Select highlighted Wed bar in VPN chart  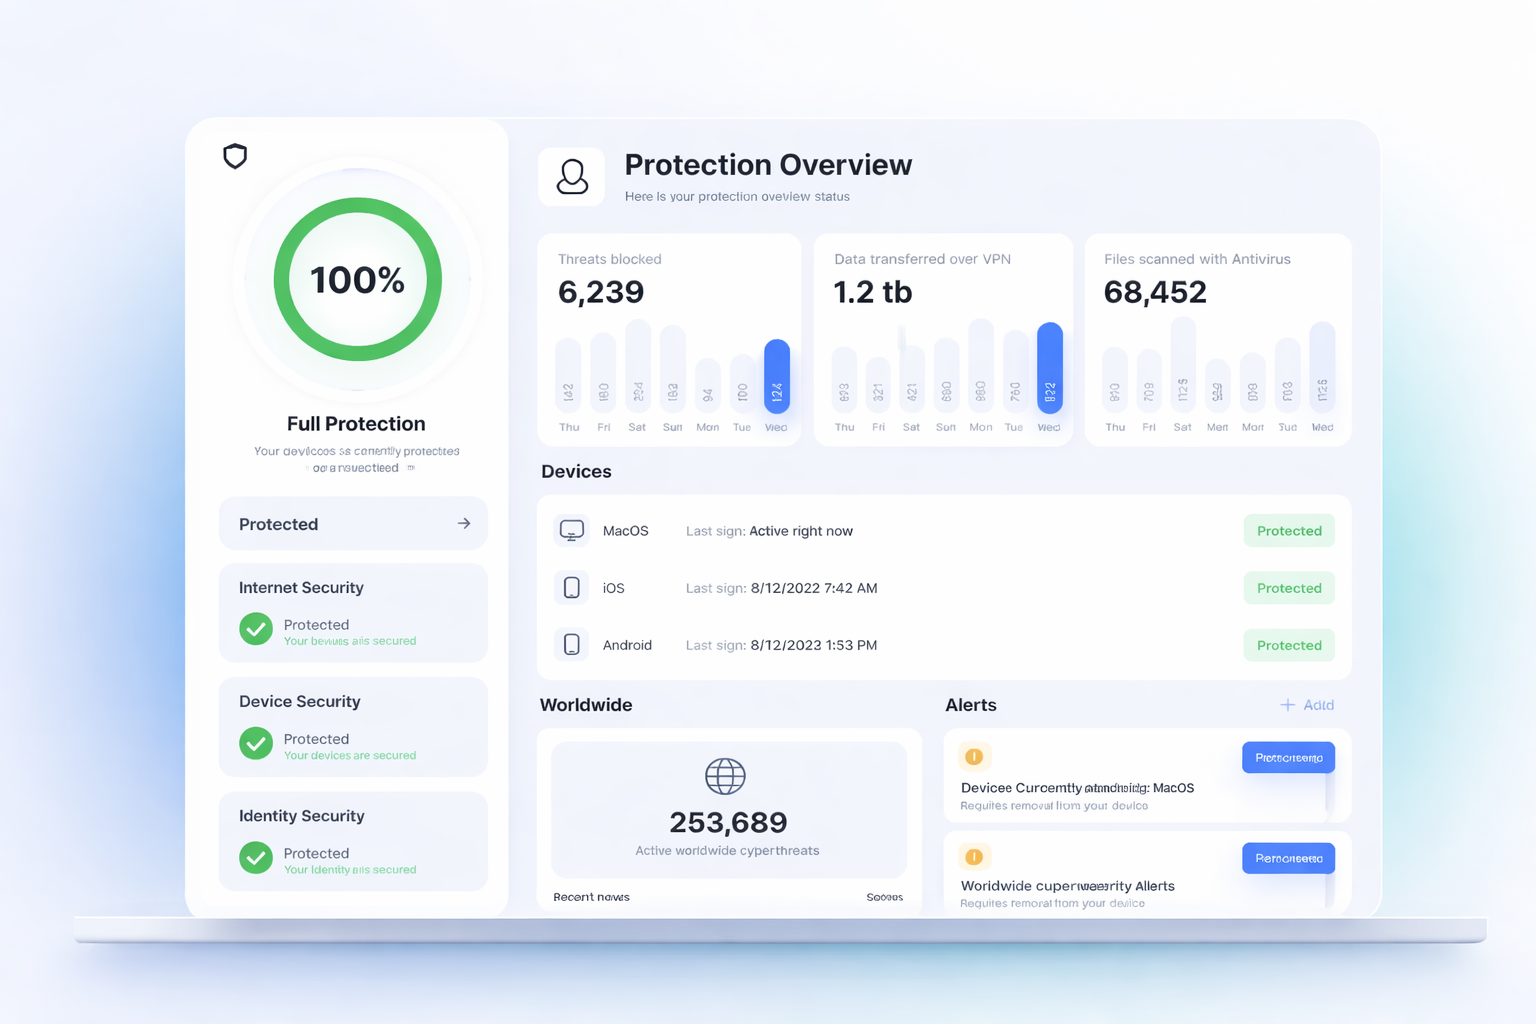1049,368
